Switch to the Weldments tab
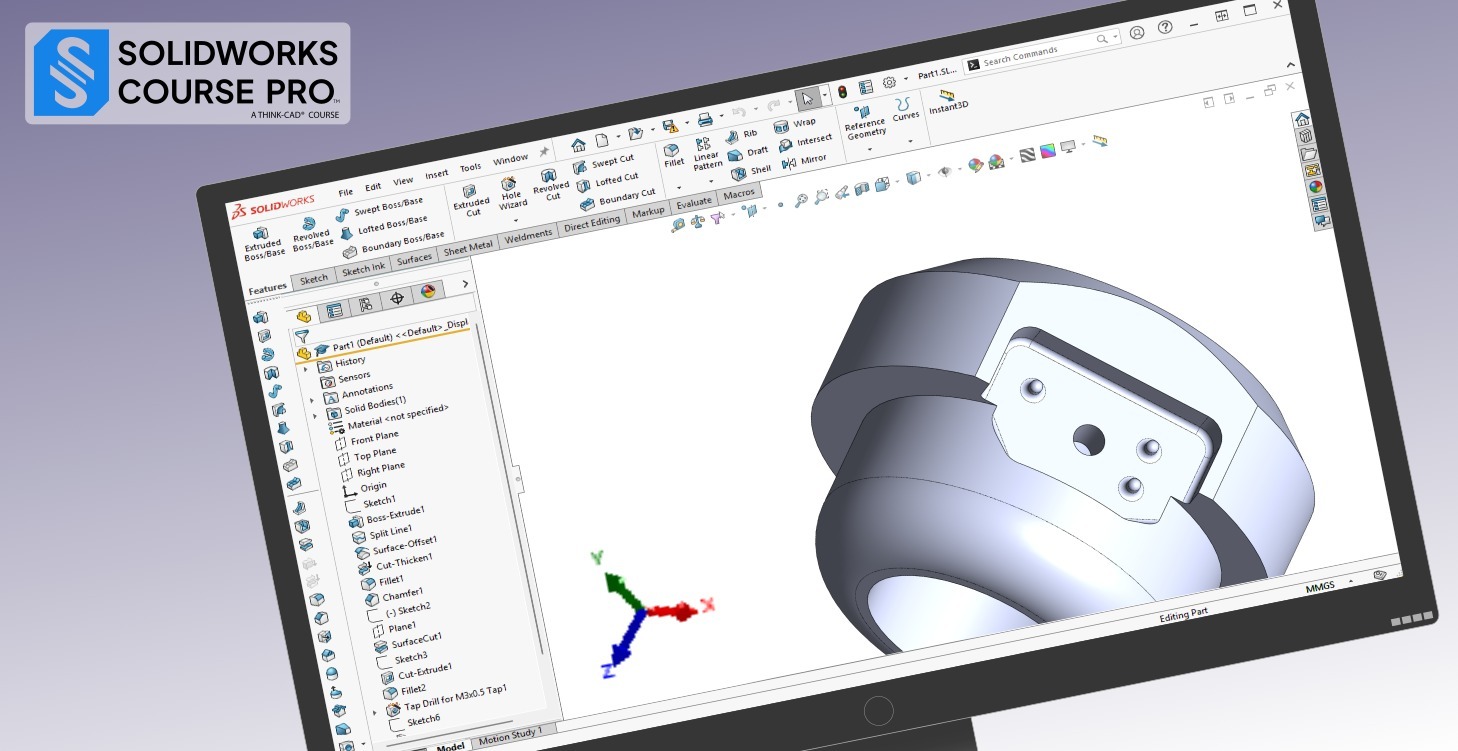Image resolution: width=1458 pixels, height=751 pixels. pyautogui.click(x=528, y=235)
